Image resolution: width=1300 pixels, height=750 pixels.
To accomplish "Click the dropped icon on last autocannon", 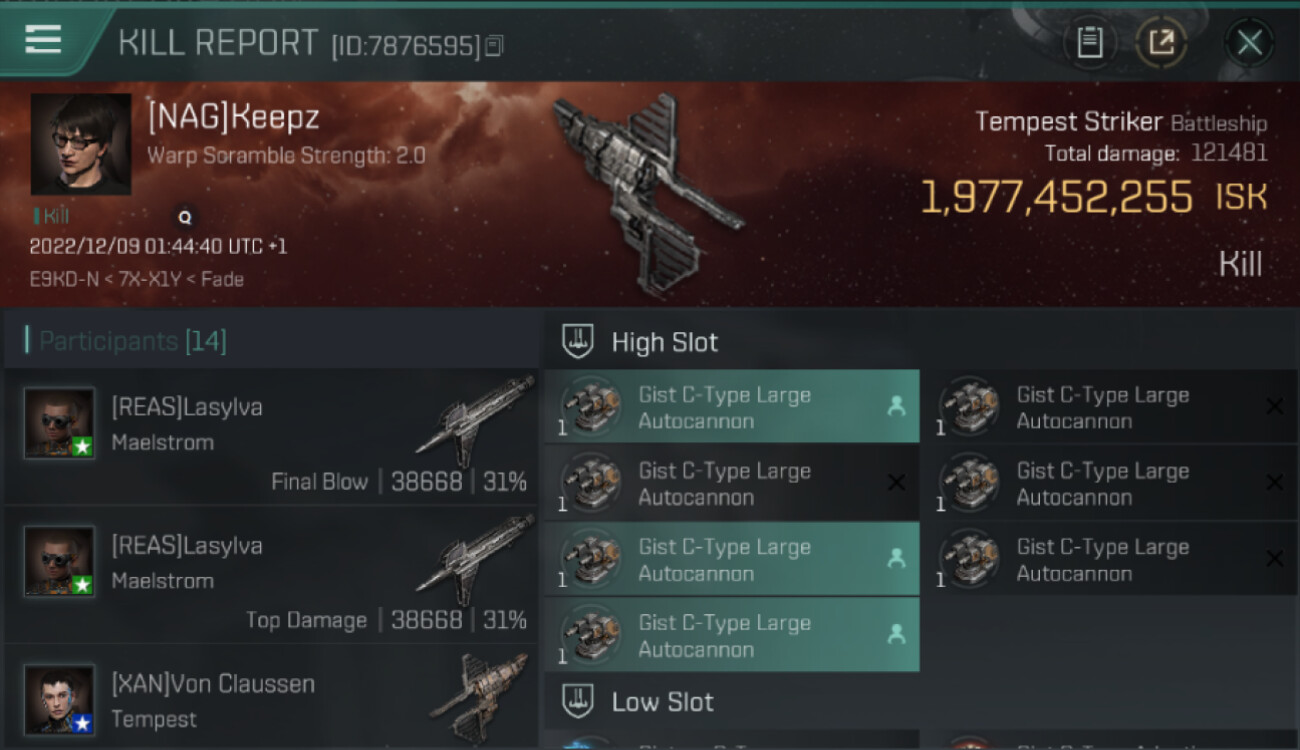I will (896, 634).
